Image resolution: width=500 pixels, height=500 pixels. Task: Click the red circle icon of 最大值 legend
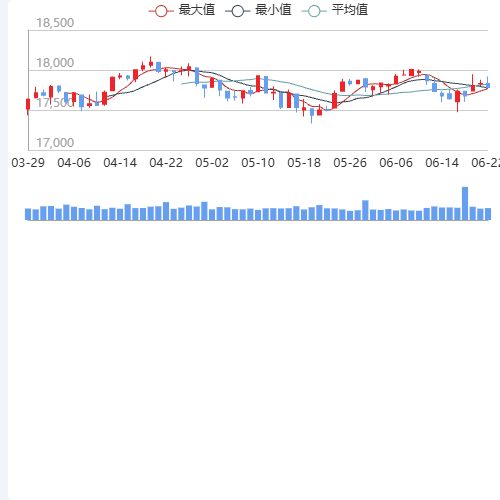pos(161,11)
